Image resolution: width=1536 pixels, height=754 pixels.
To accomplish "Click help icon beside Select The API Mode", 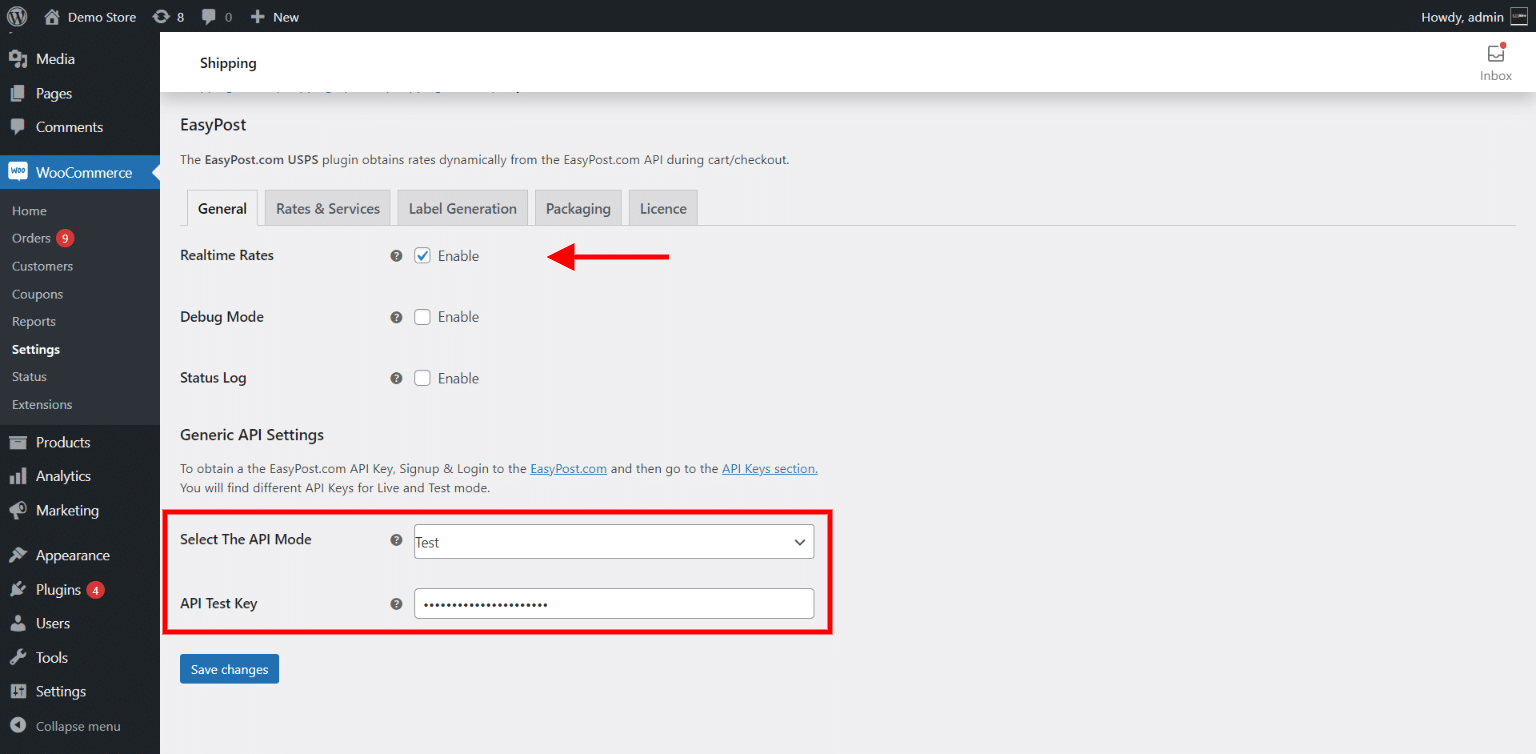I will point(396,540).
